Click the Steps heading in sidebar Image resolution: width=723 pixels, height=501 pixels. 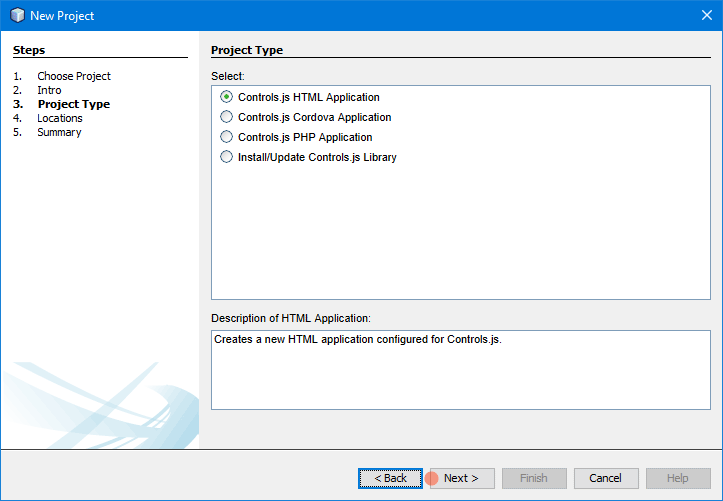tap(29, 50)
